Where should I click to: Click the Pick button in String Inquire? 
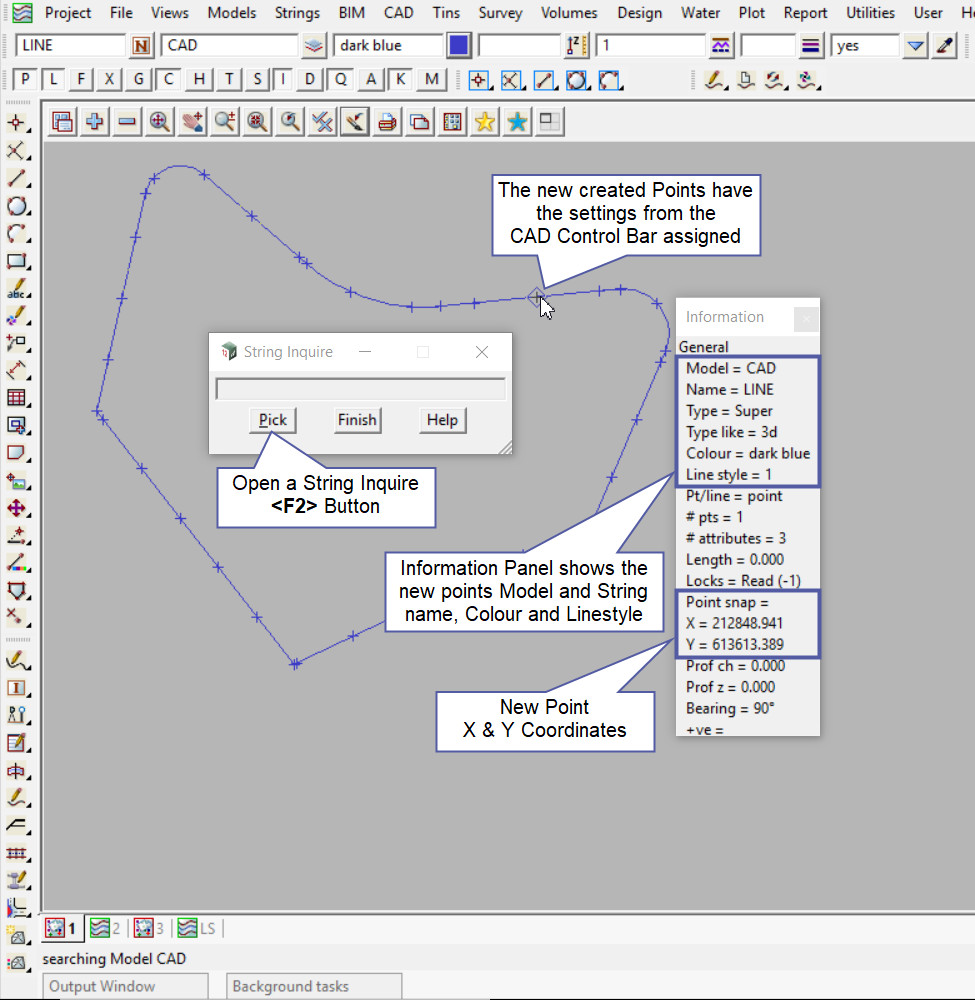(272, 420)
